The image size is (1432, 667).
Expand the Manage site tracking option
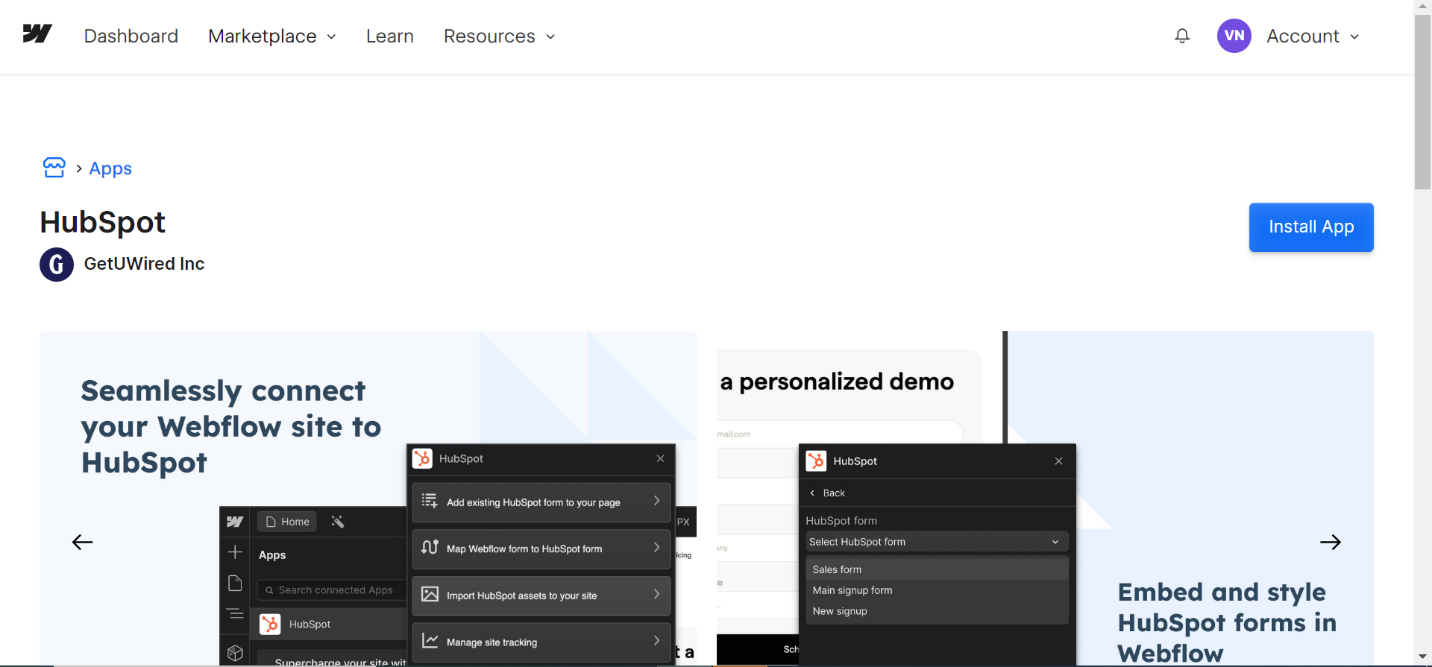coord(541,642)
